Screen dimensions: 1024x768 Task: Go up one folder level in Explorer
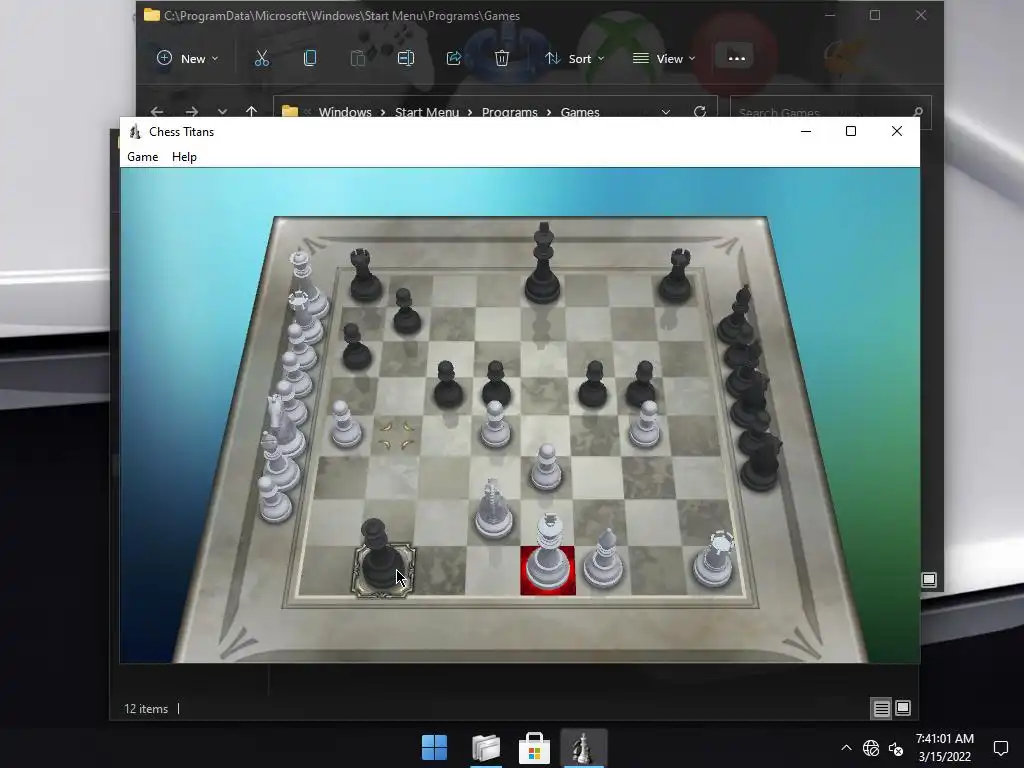(x=251, y=112)
